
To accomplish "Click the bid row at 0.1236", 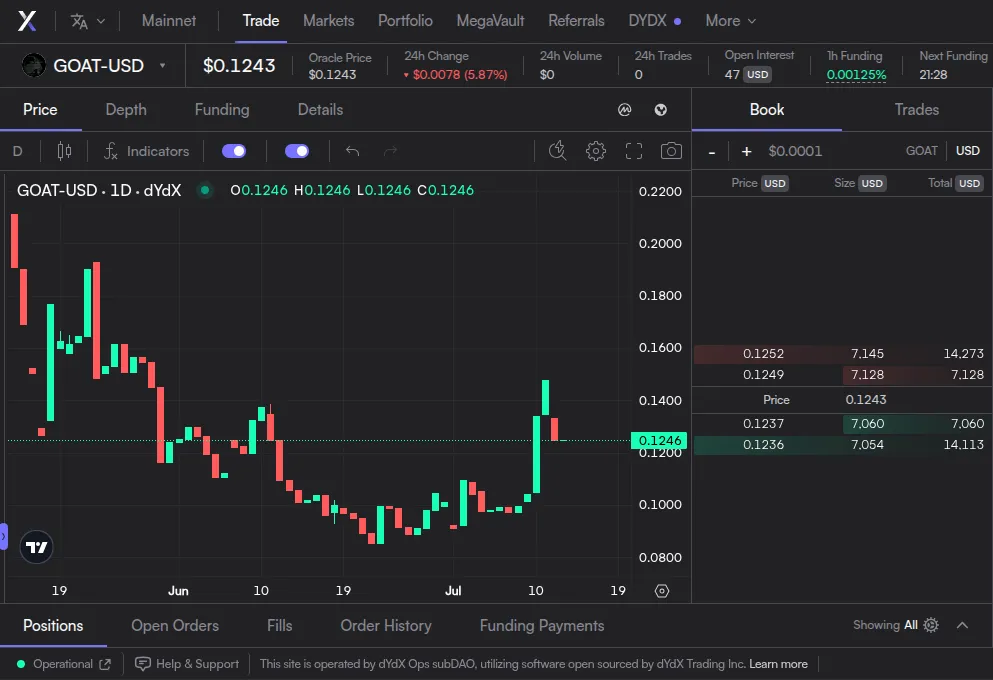I will [x=842, y=444].
